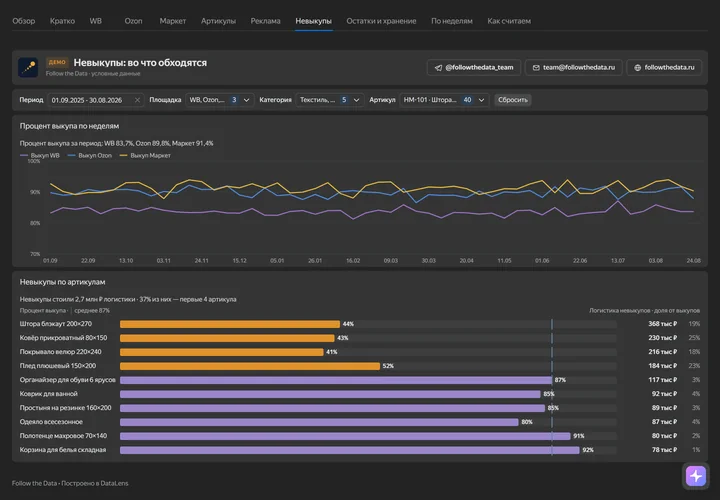Toggle the Выкуп Маркет legend series
This screenshot has width=720, height=500.
tap(145, 156)
